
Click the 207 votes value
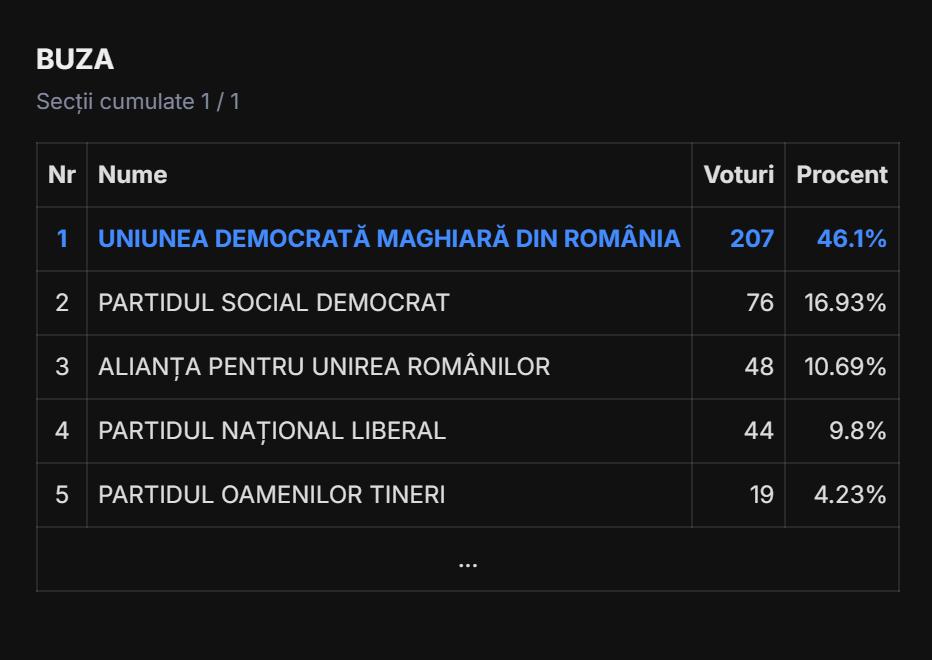[751, 239]
